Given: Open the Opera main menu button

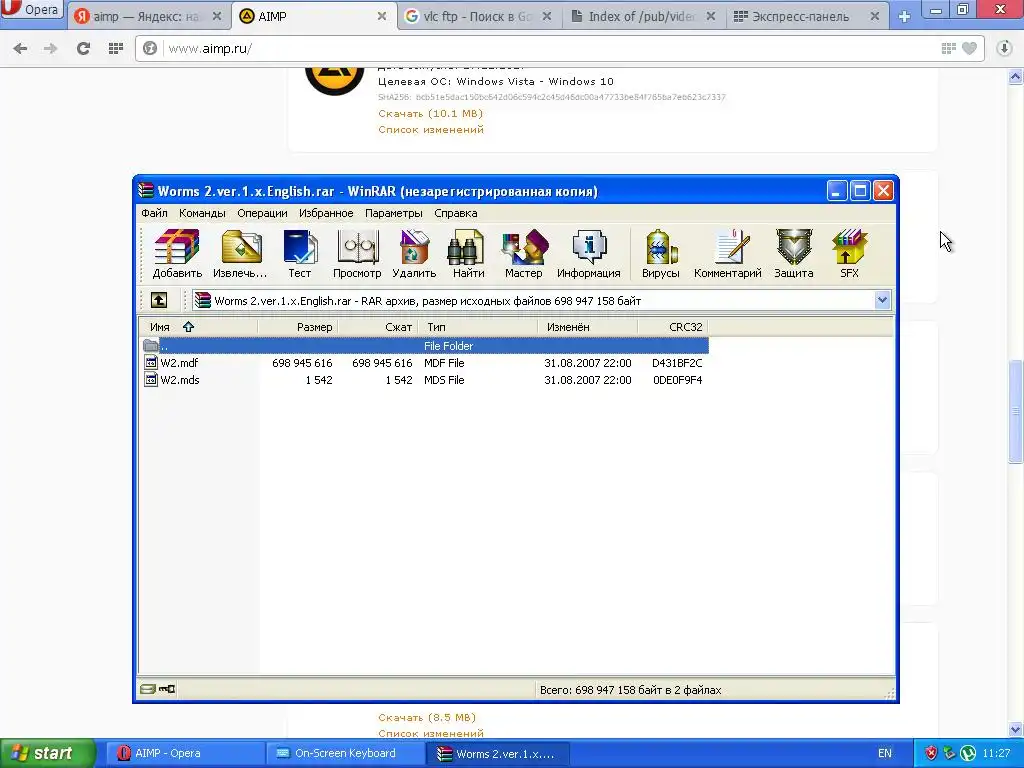Looking at the screenshot, I should click(x=31, y=9).
